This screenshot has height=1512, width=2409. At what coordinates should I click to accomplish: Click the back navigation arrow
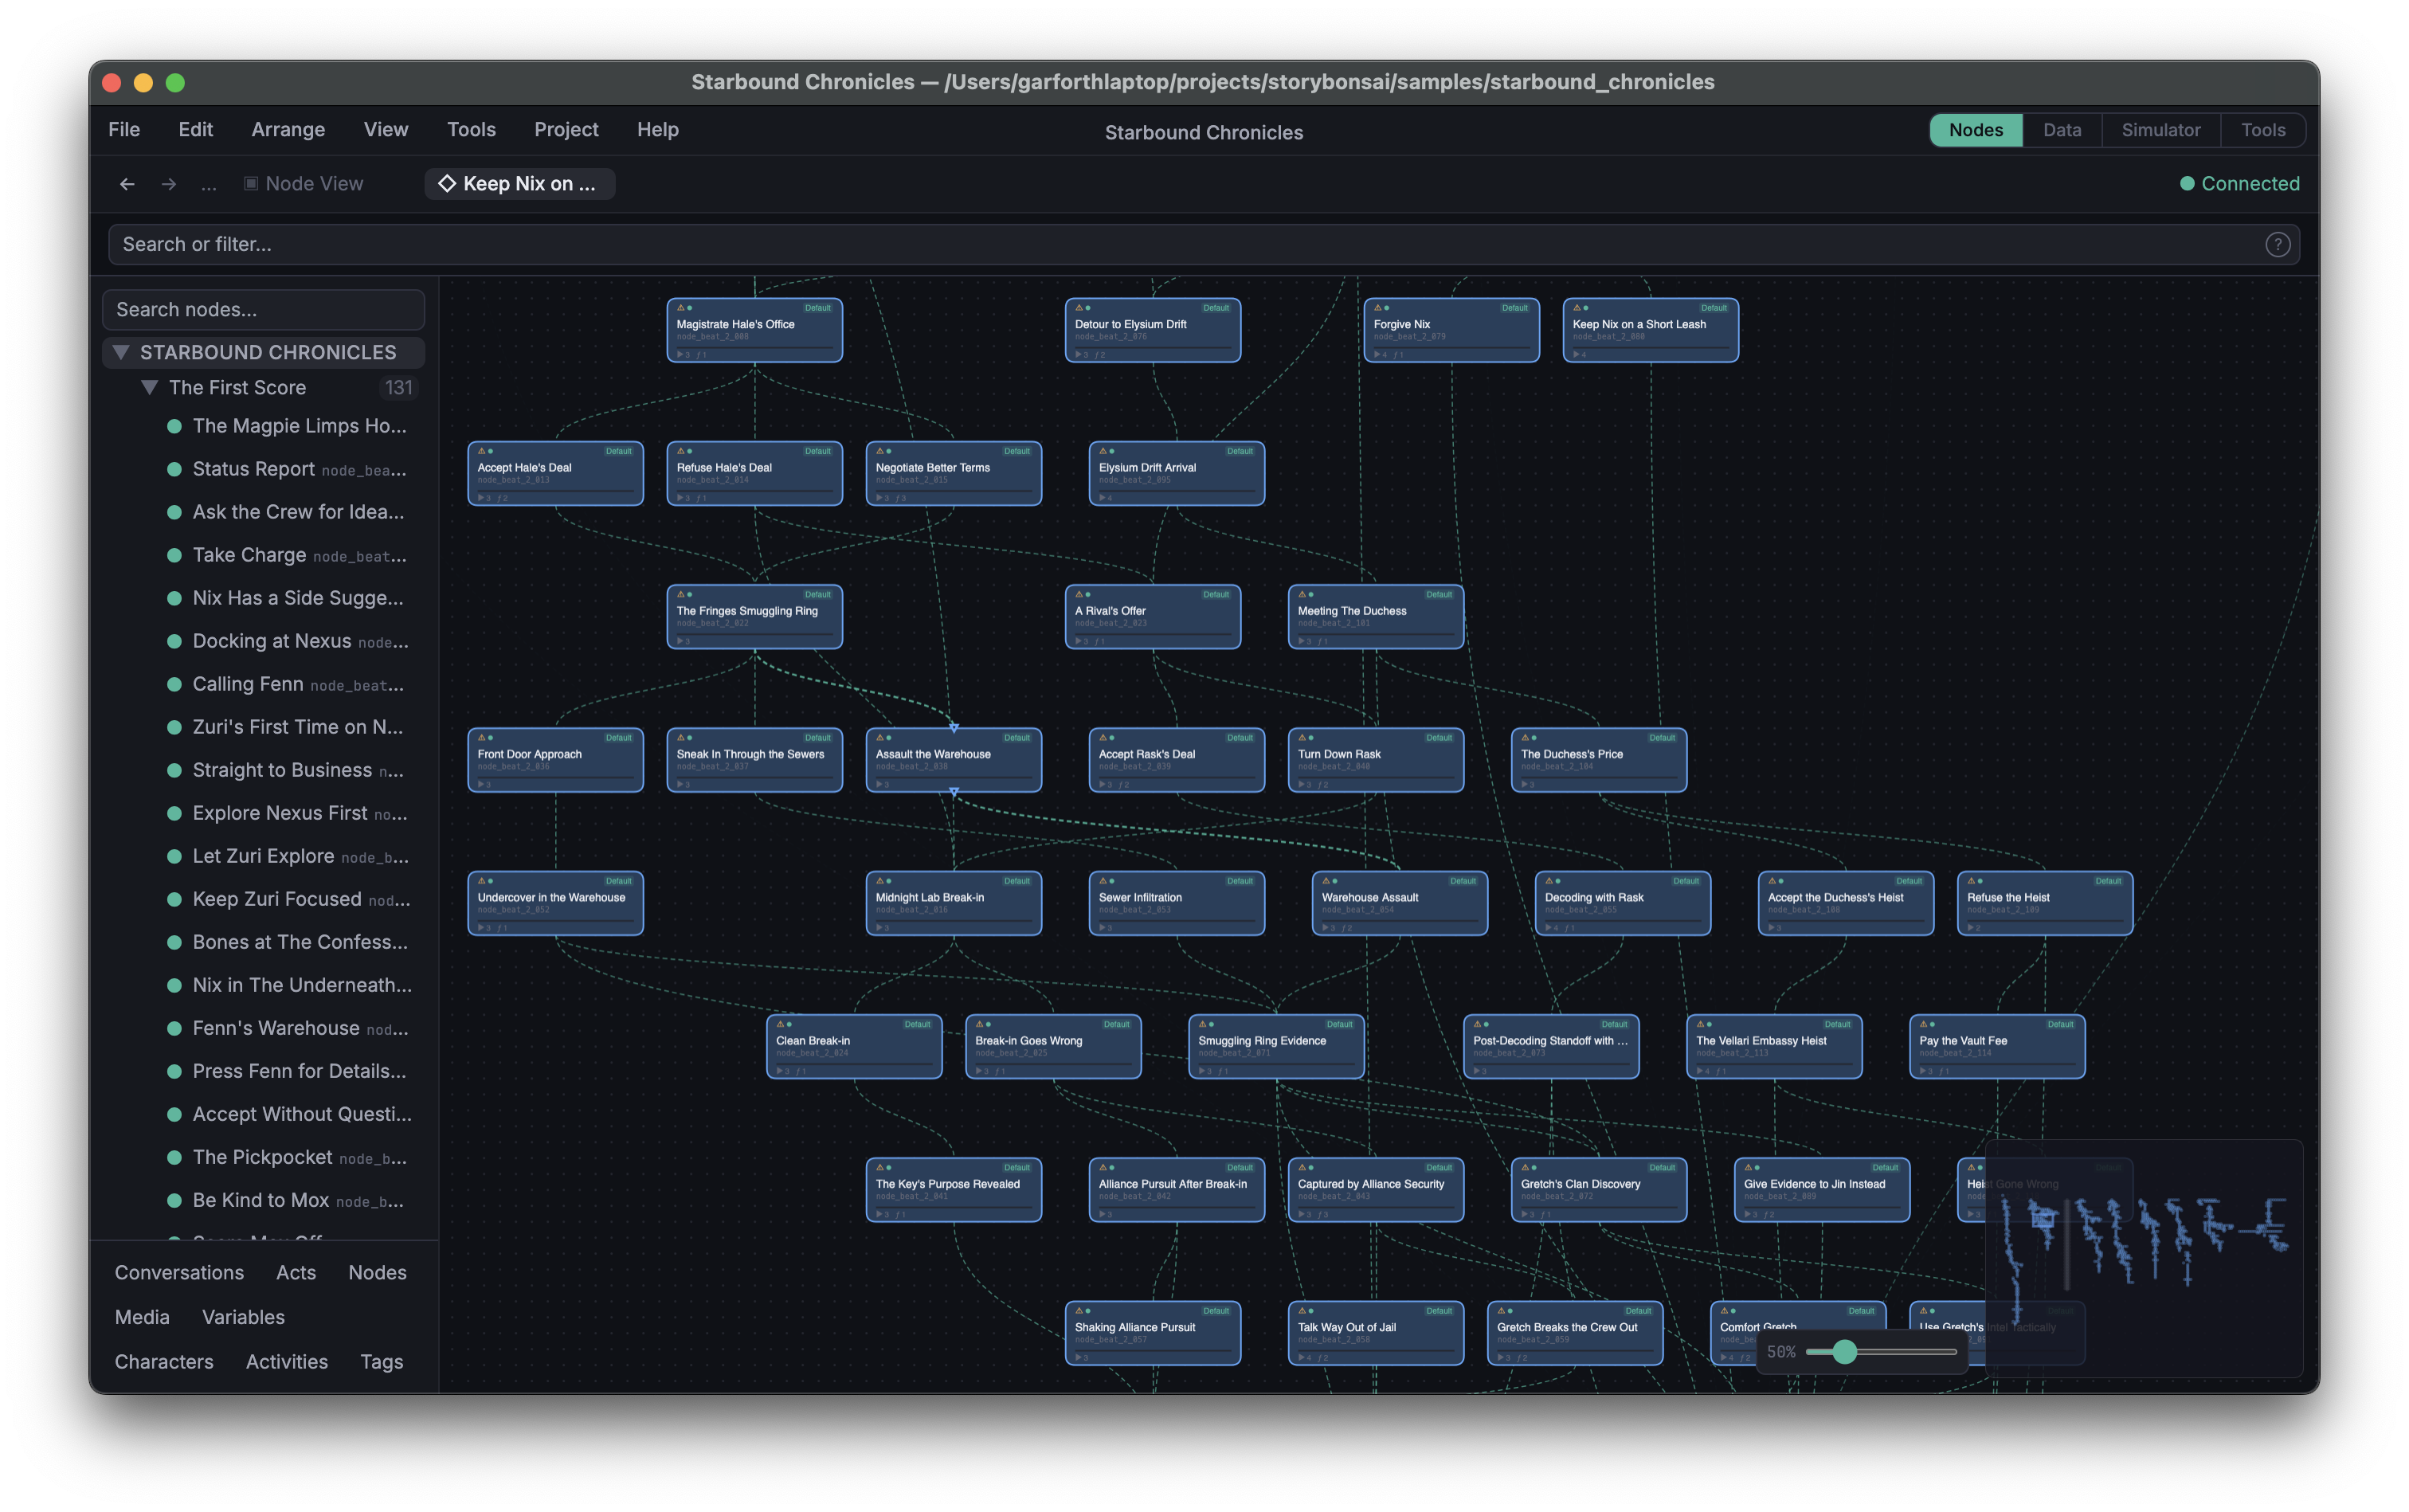tap(127, 184)
